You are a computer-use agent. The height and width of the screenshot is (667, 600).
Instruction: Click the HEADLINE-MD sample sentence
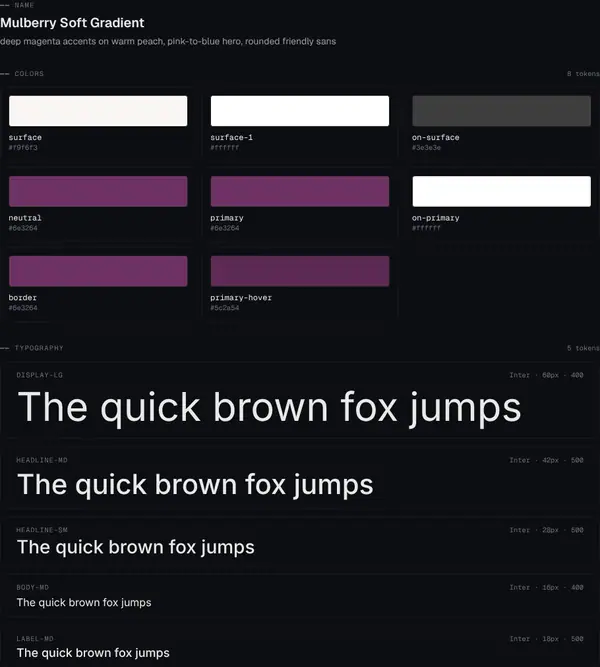[x=195, y=485]
